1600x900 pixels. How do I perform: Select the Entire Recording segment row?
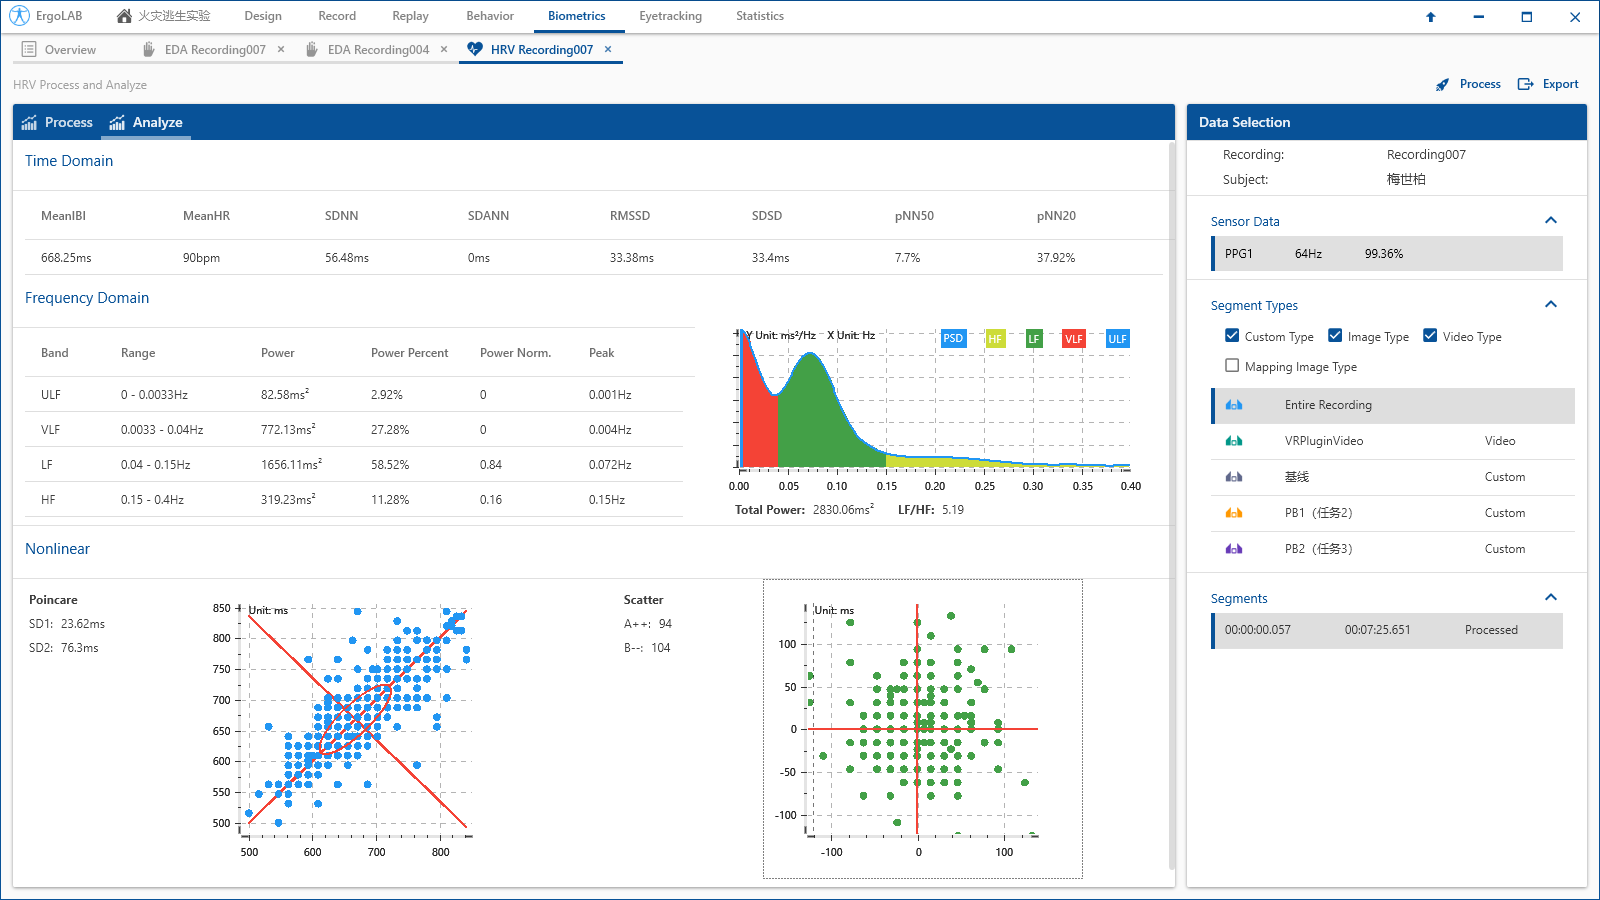[1392, 405]
